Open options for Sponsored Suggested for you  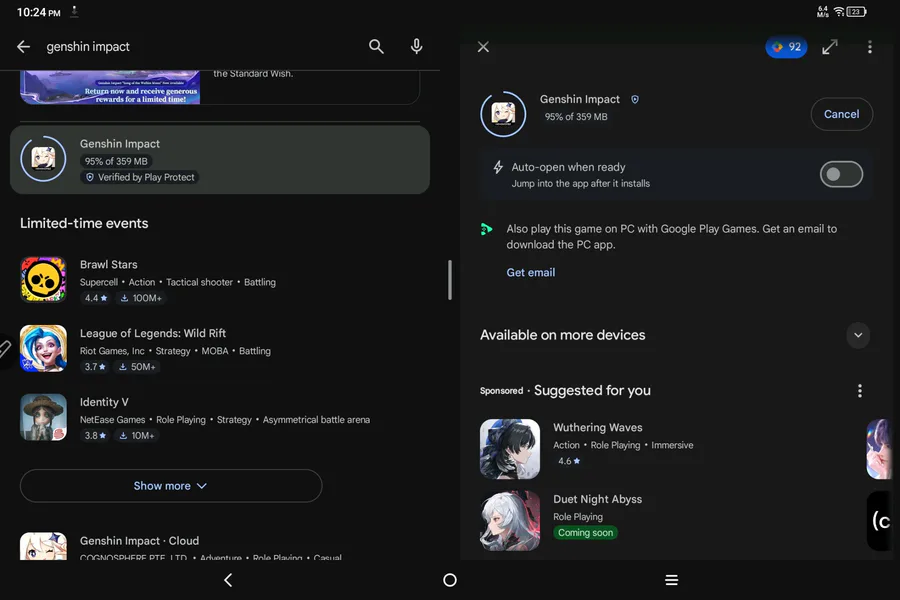(860, 391)
